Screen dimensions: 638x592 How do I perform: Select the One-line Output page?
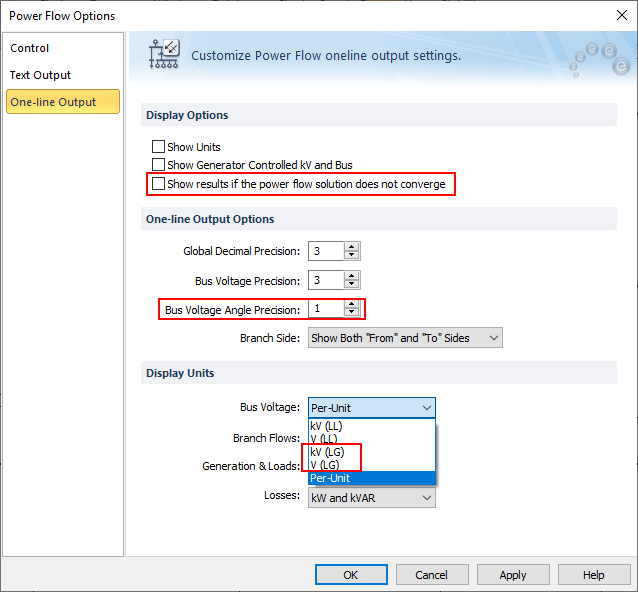[54, 102]
